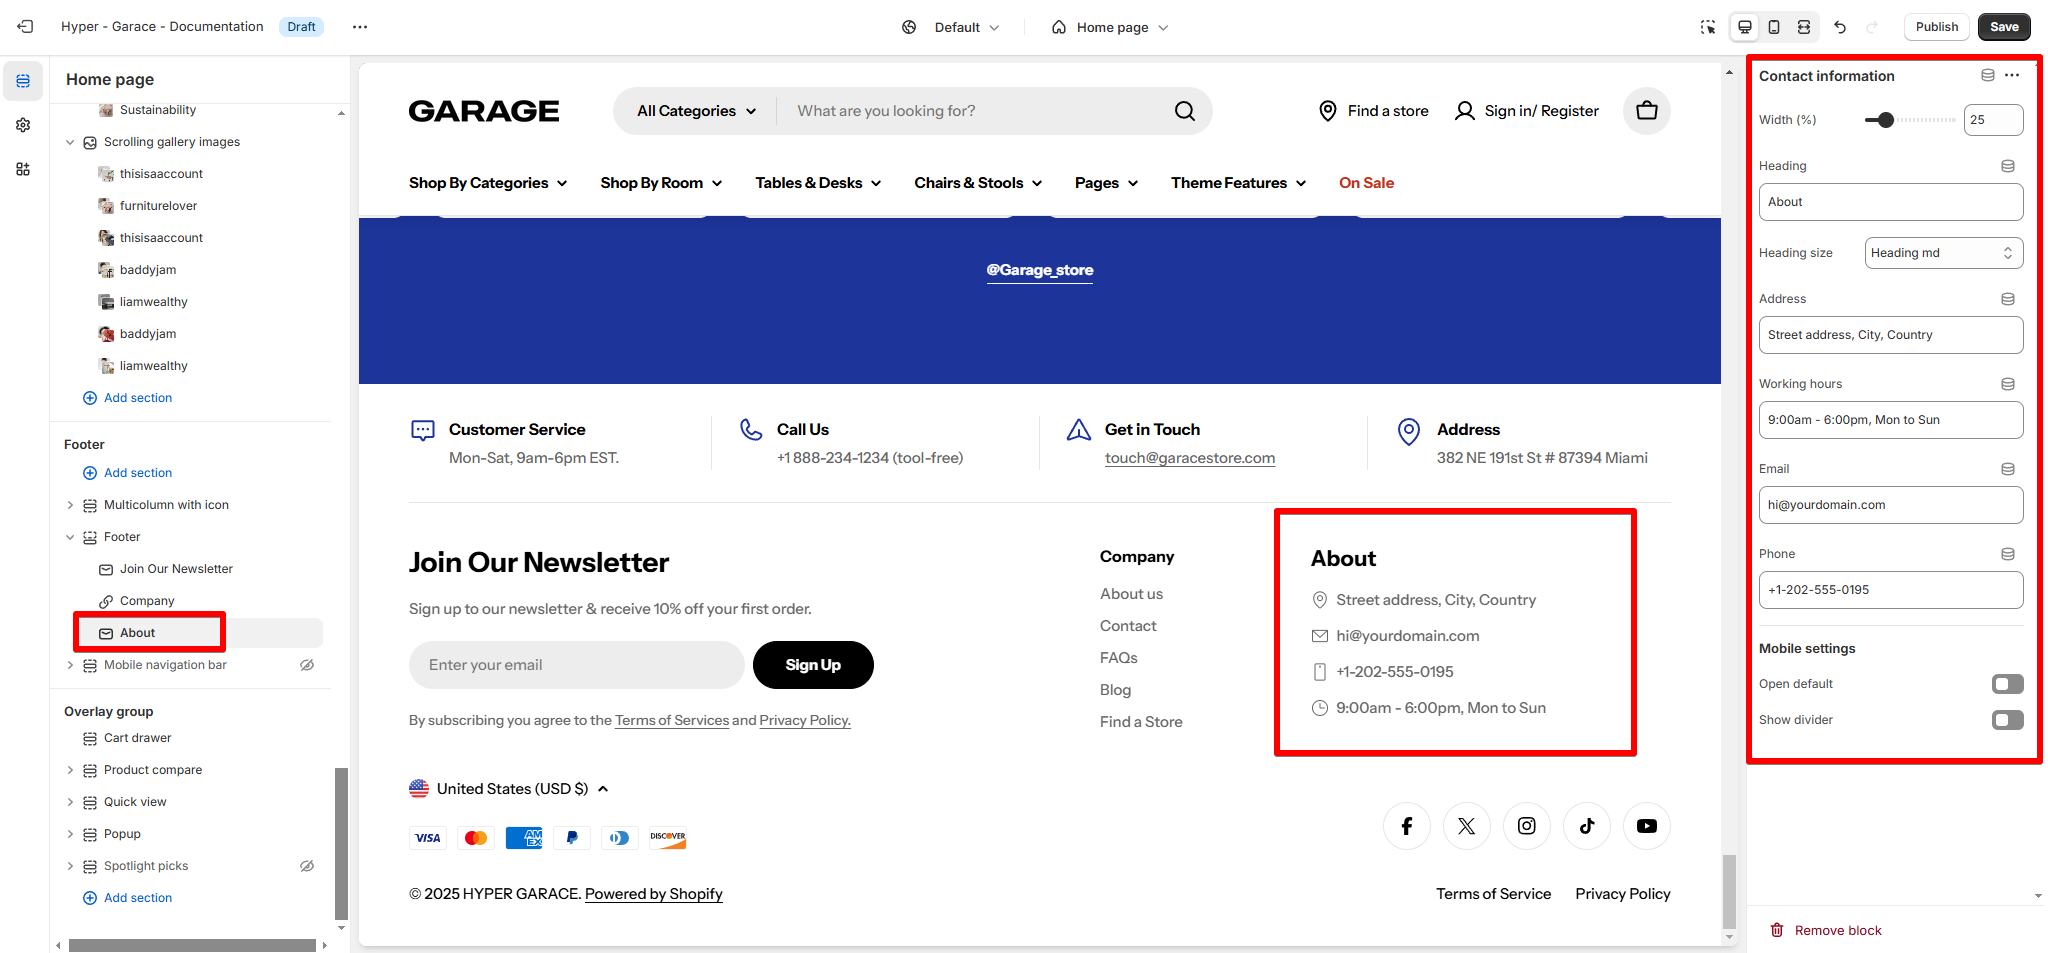Image resolution: width=2048 pixels, height=953 pixels.
Task: Click the Width (%) number field showing 25
Action: point(1993,120)
